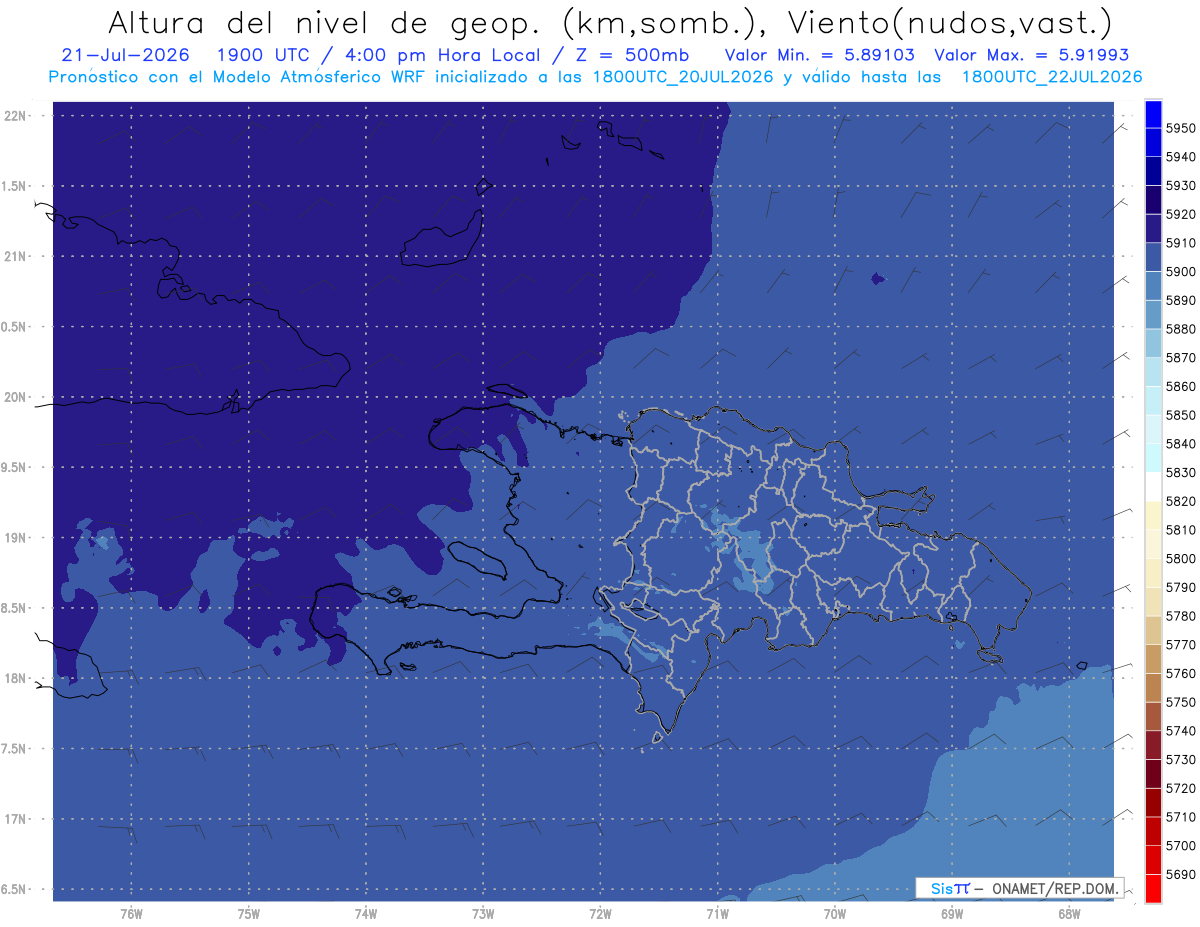Click the '5710' color scale value

pos(1181,817)
